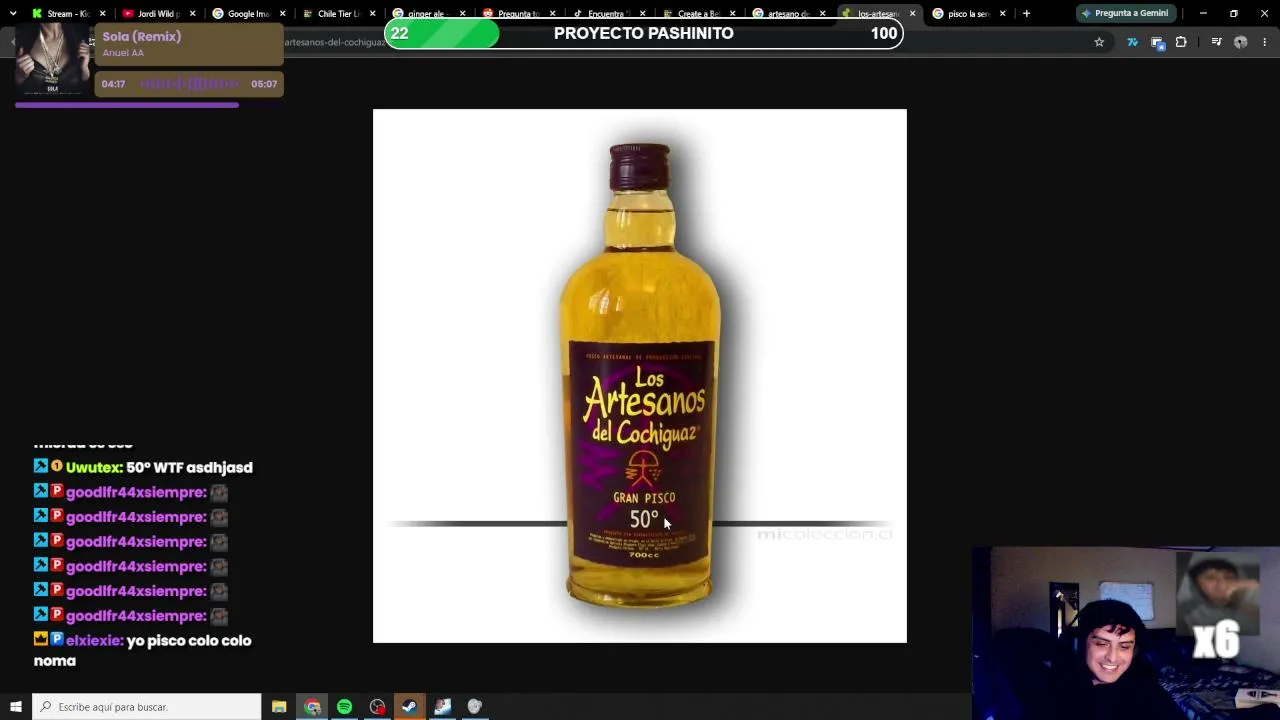The height and width of the screenshot is (720, 1280).
Task: Click the taskbar search box
Action: click(147, 707)
